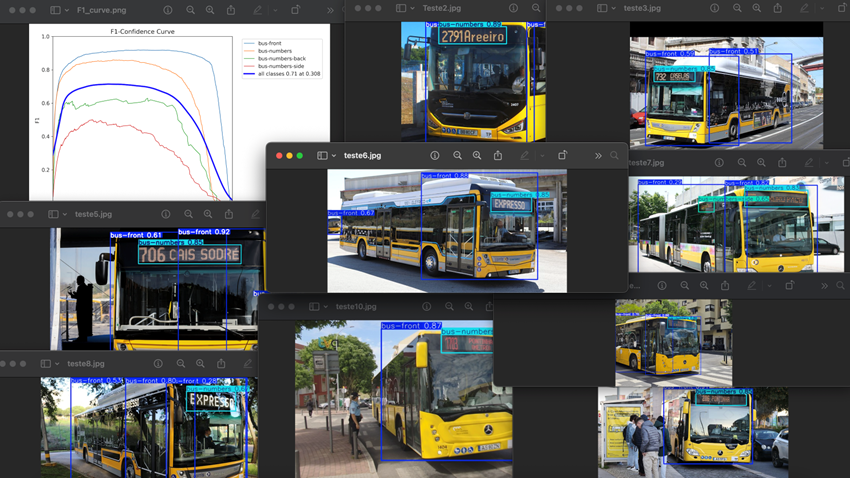
Task: Zoom out in teste6.jpg window
Action: coord(458,156)
